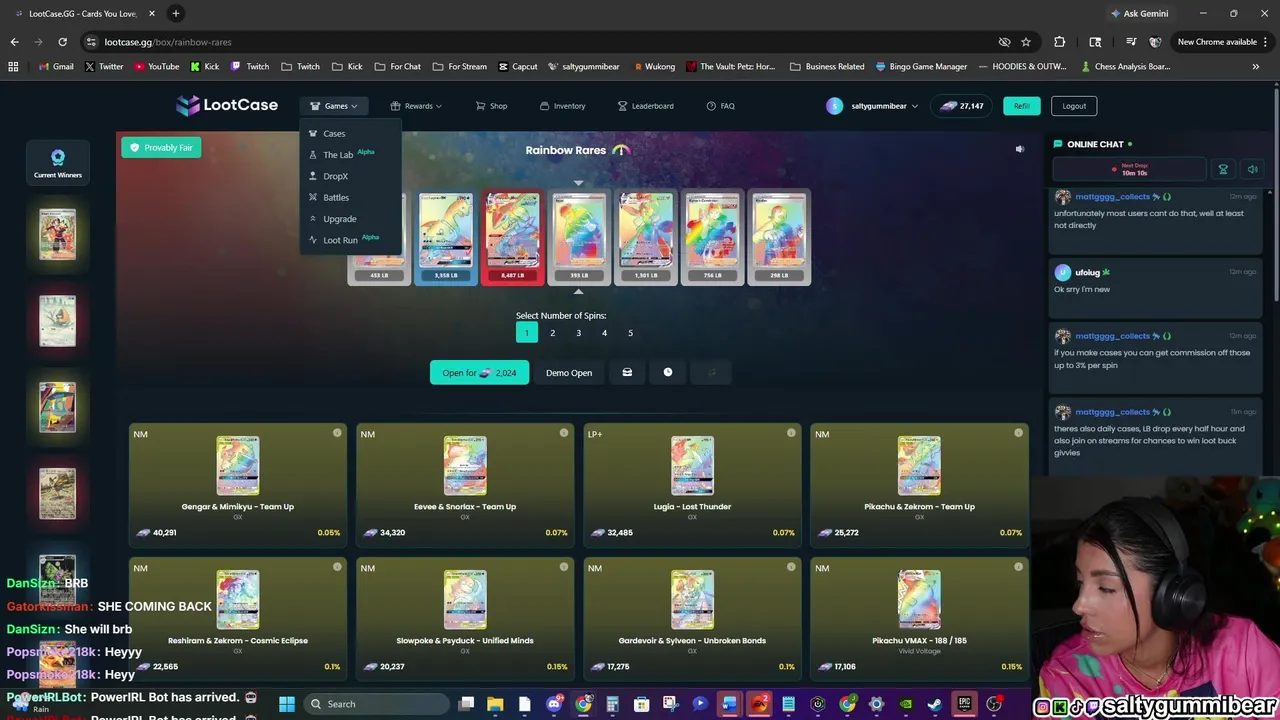Click the LootCase logo
The image size is (1280, 720).
coord(227,105)
